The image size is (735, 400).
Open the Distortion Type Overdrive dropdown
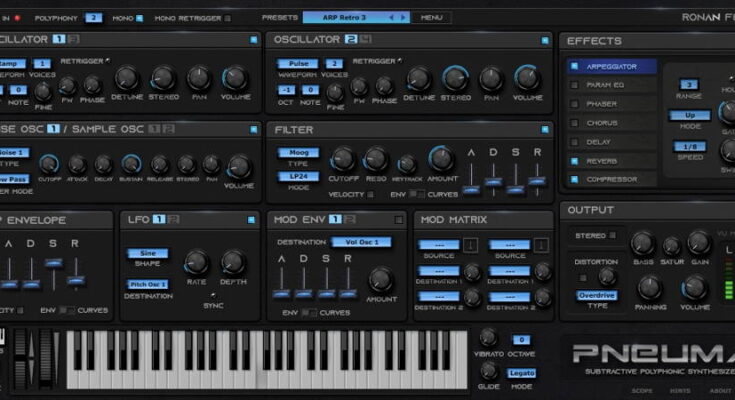(596, 295)
